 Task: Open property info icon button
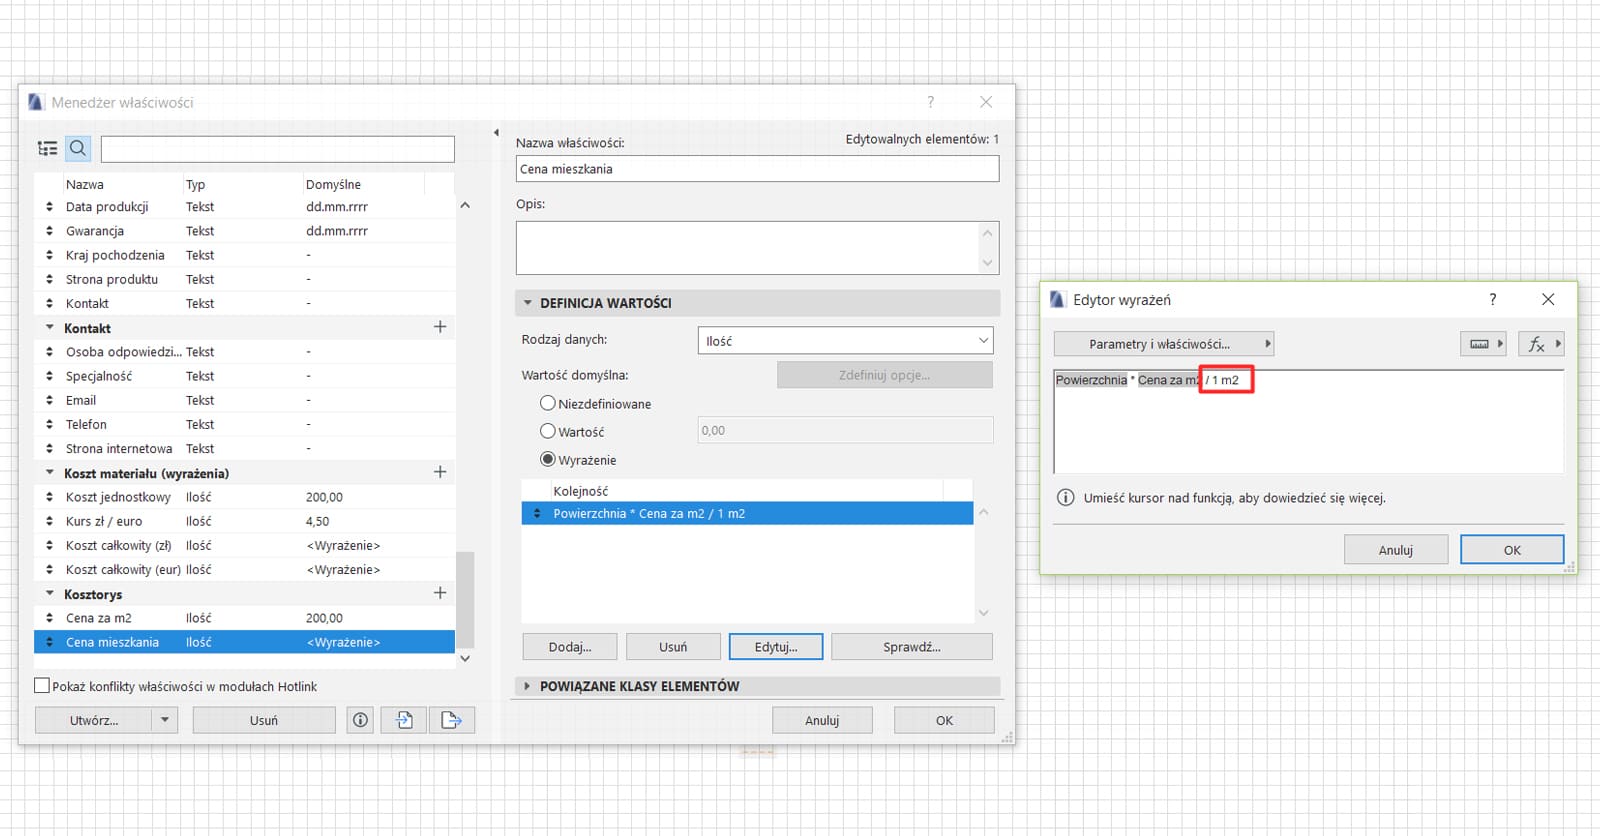361,720
